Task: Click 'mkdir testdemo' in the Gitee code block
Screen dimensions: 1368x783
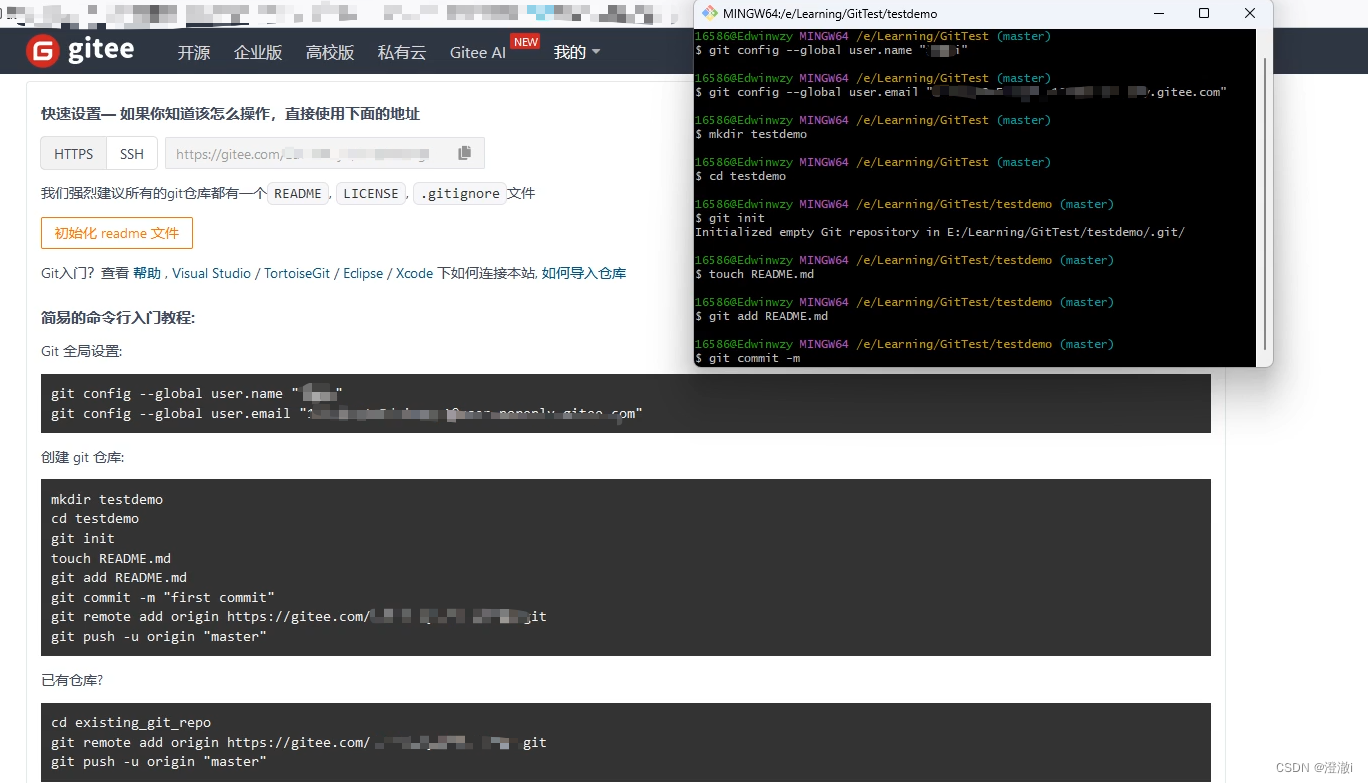Action: click(107, 499)
